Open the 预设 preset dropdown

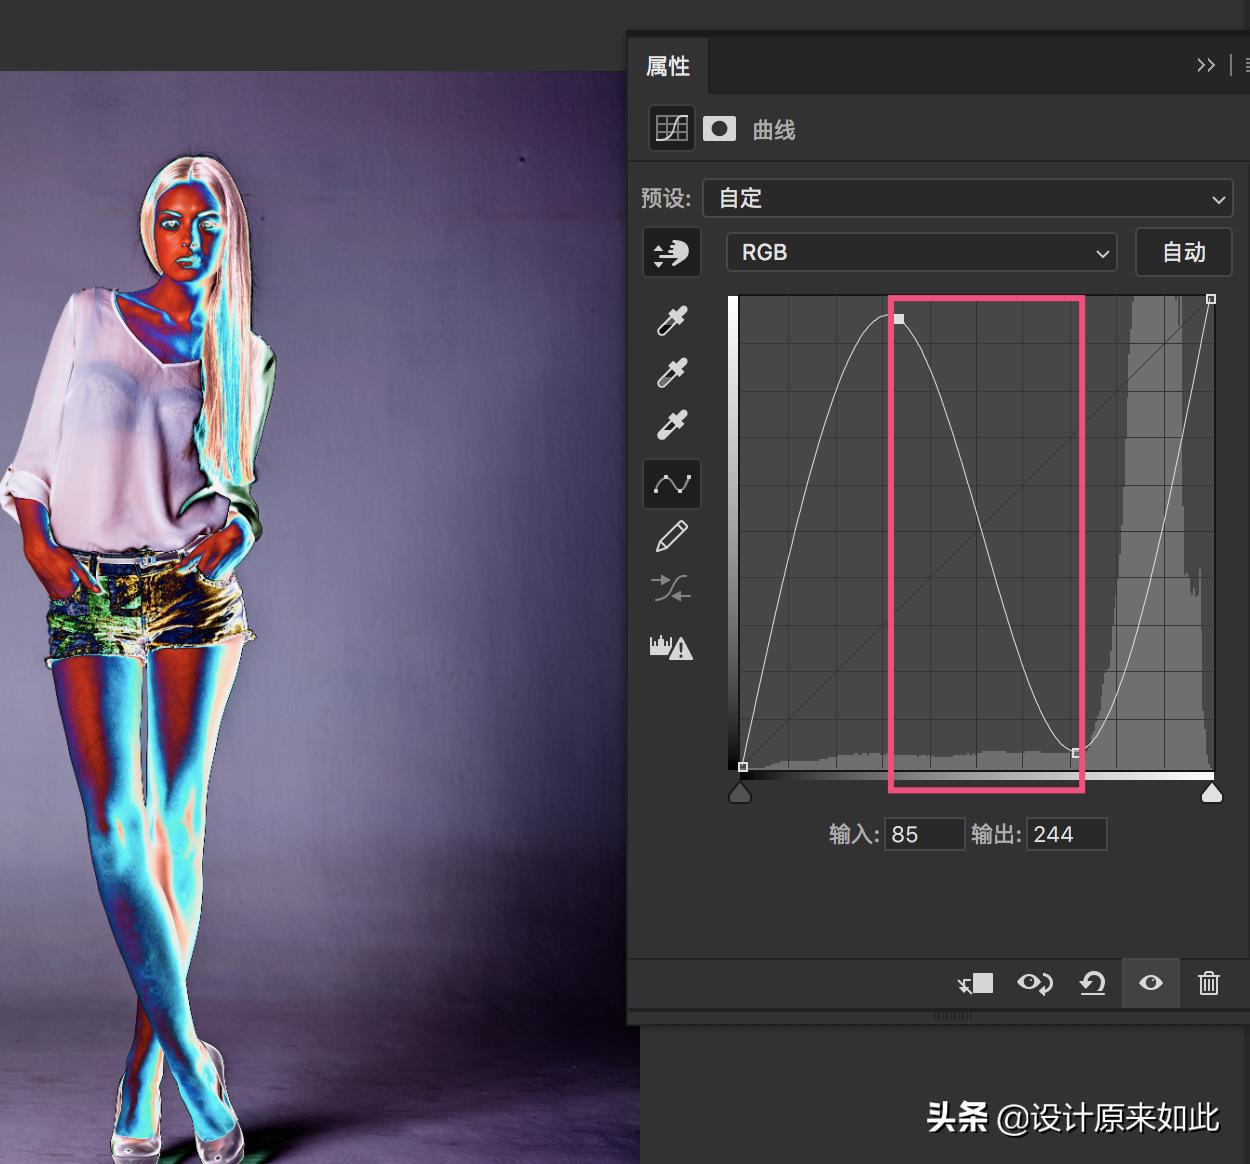pyautogui.click(x=968, y=199)
